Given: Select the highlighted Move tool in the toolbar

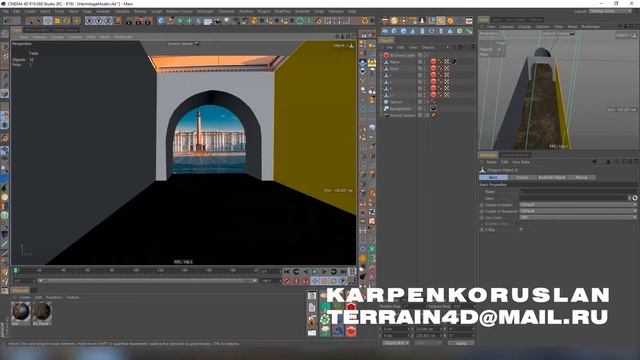Looking at the screenshot, I should click(48, 21).
